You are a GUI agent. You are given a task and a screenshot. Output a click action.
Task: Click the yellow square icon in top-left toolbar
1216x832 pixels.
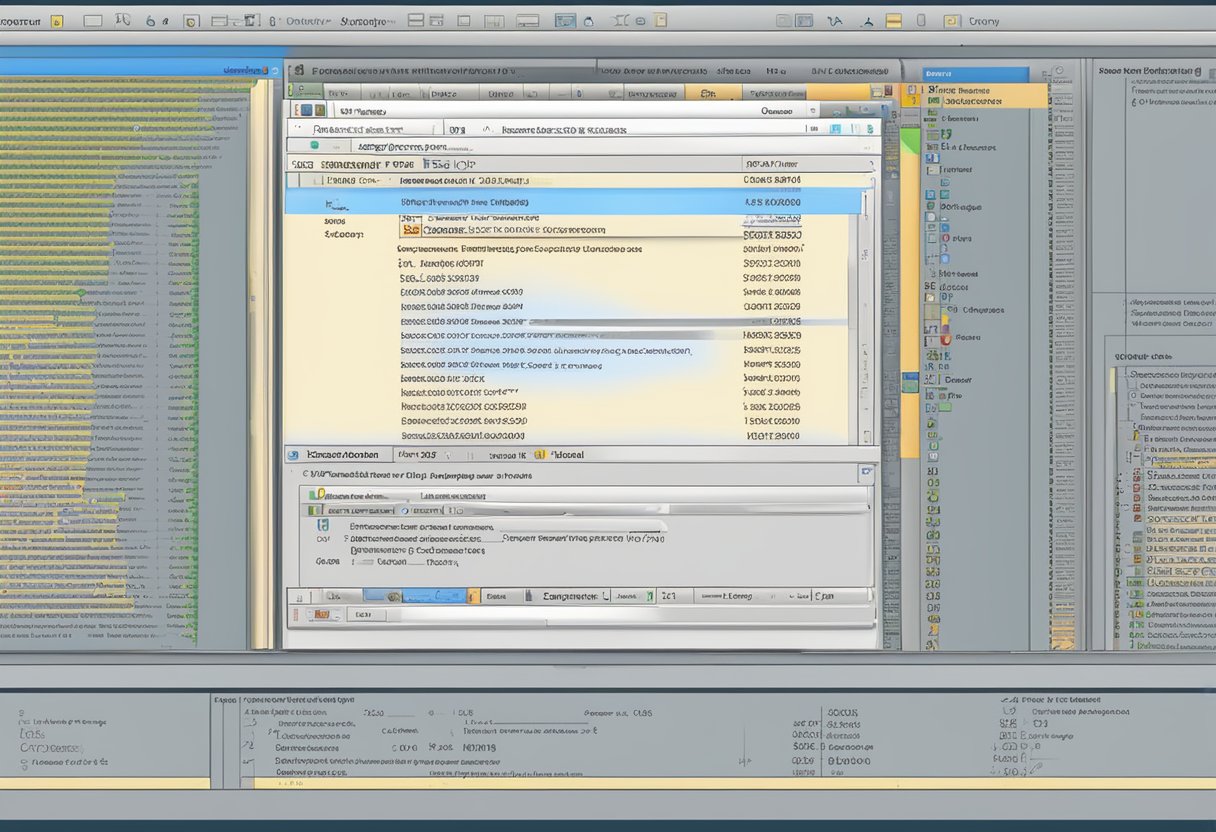(56, 20)
